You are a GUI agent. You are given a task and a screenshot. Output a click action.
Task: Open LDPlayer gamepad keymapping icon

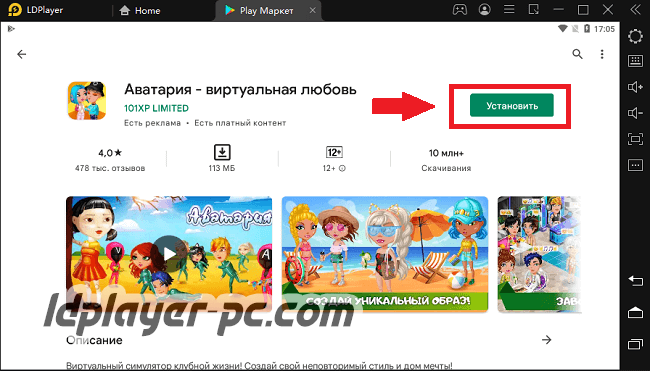pyautogui.click(x=460, y=10)
